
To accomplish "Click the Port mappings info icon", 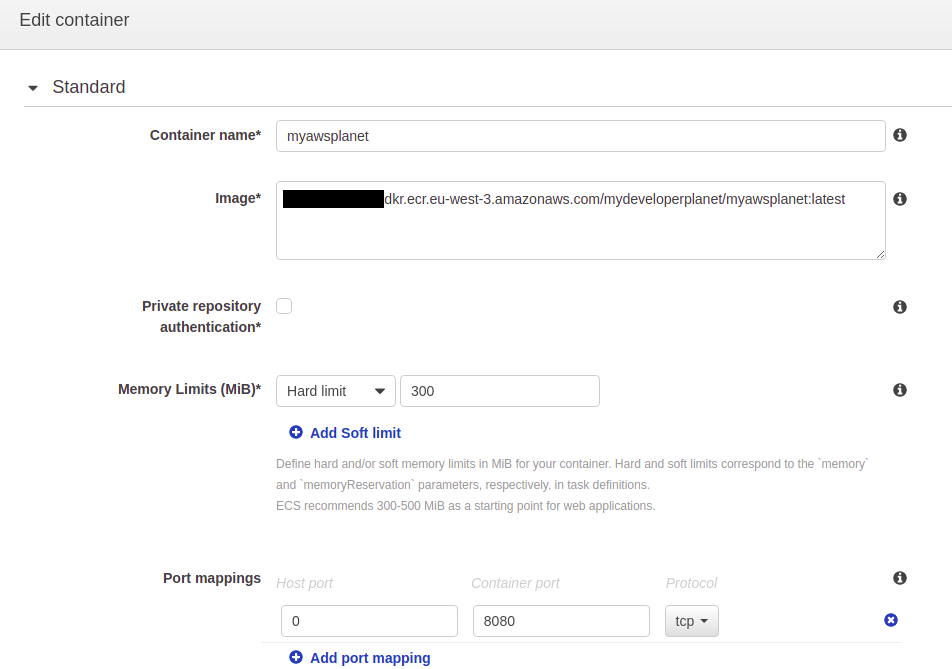I will pyautogui.click(x=900, y=578).
